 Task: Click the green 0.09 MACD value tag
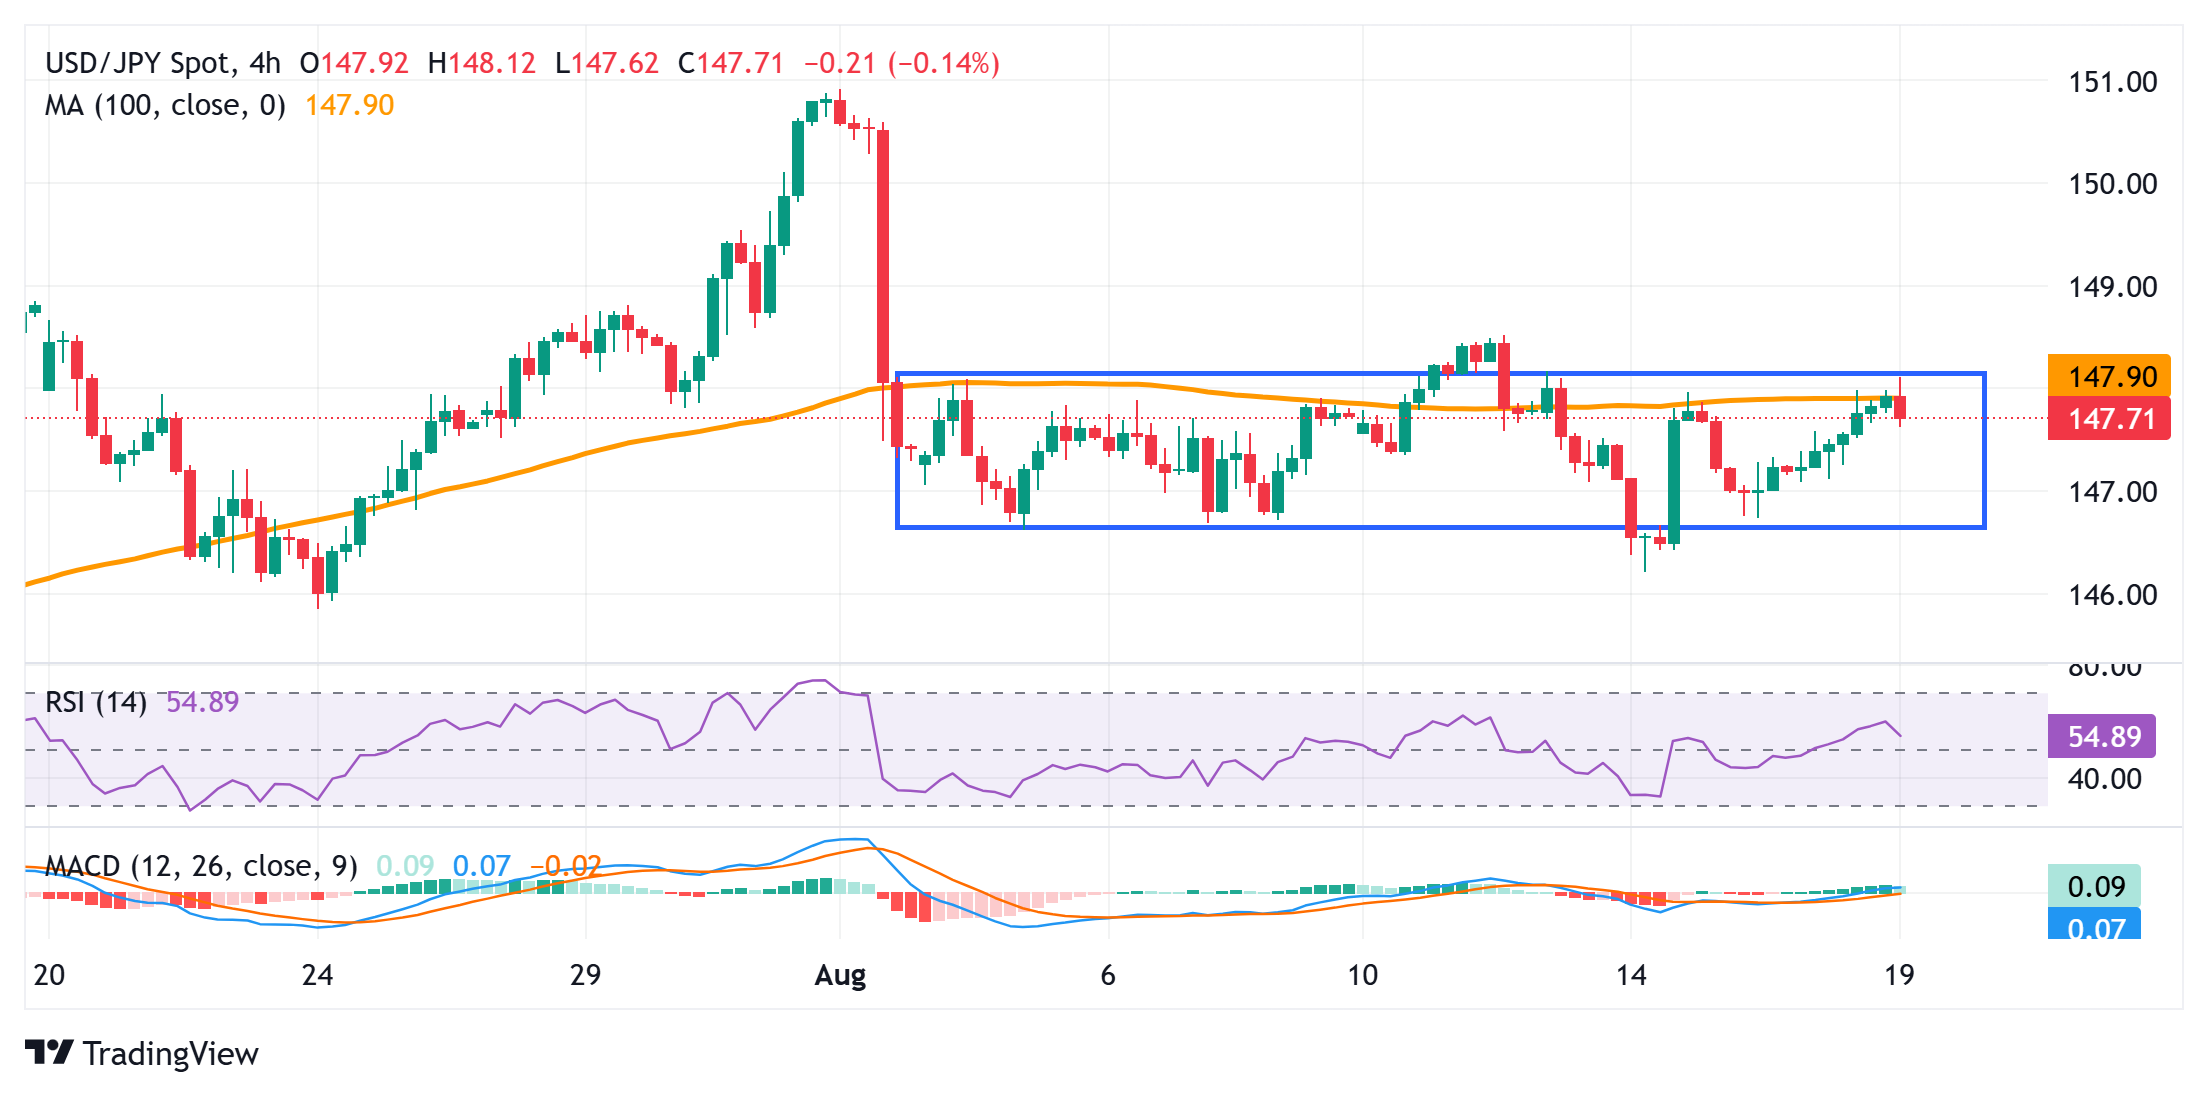point(2094,886)
